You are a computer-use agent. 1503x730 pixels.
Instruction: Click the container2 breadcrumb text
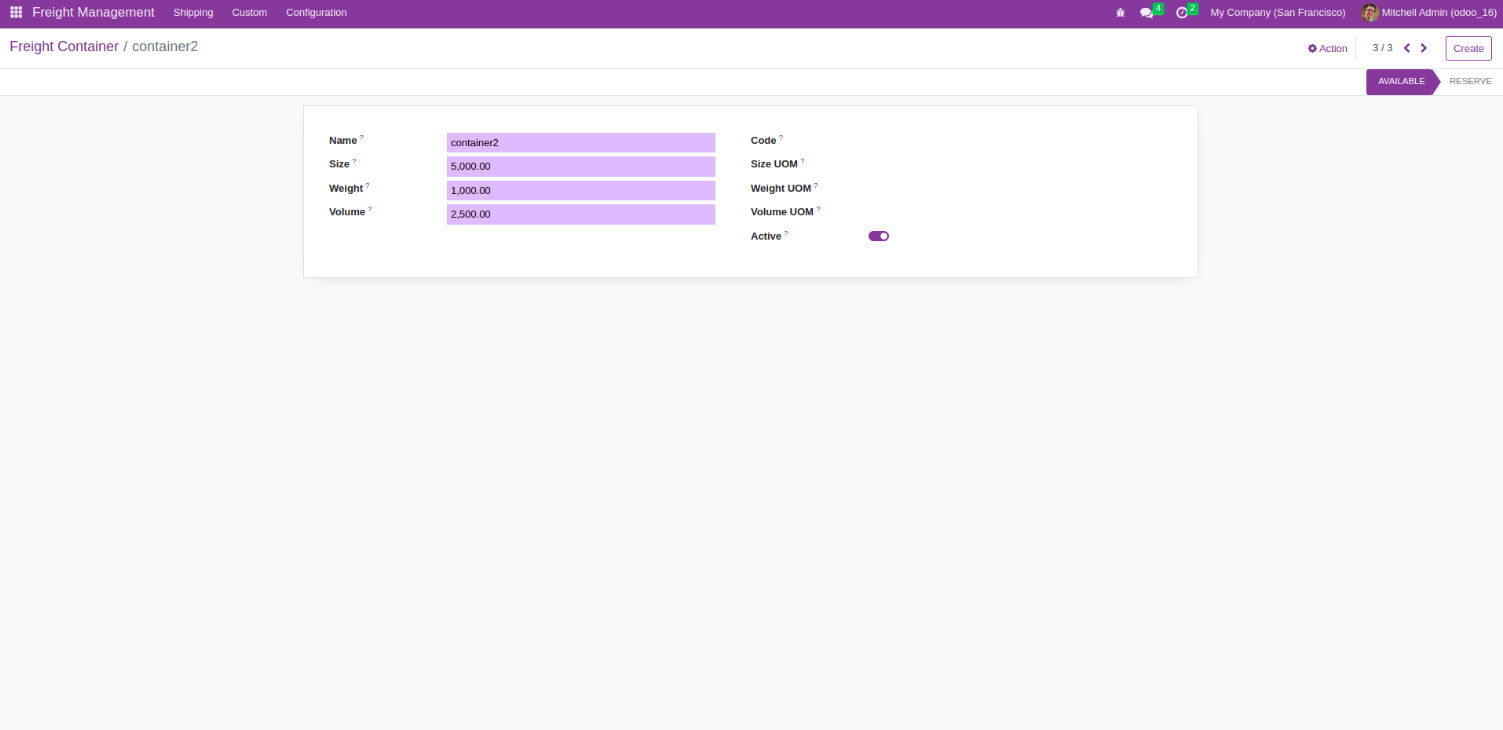point(165,46)
